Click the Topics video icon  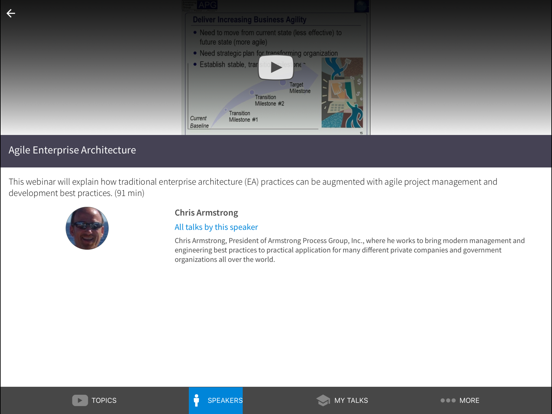click(x=80, y=400)
